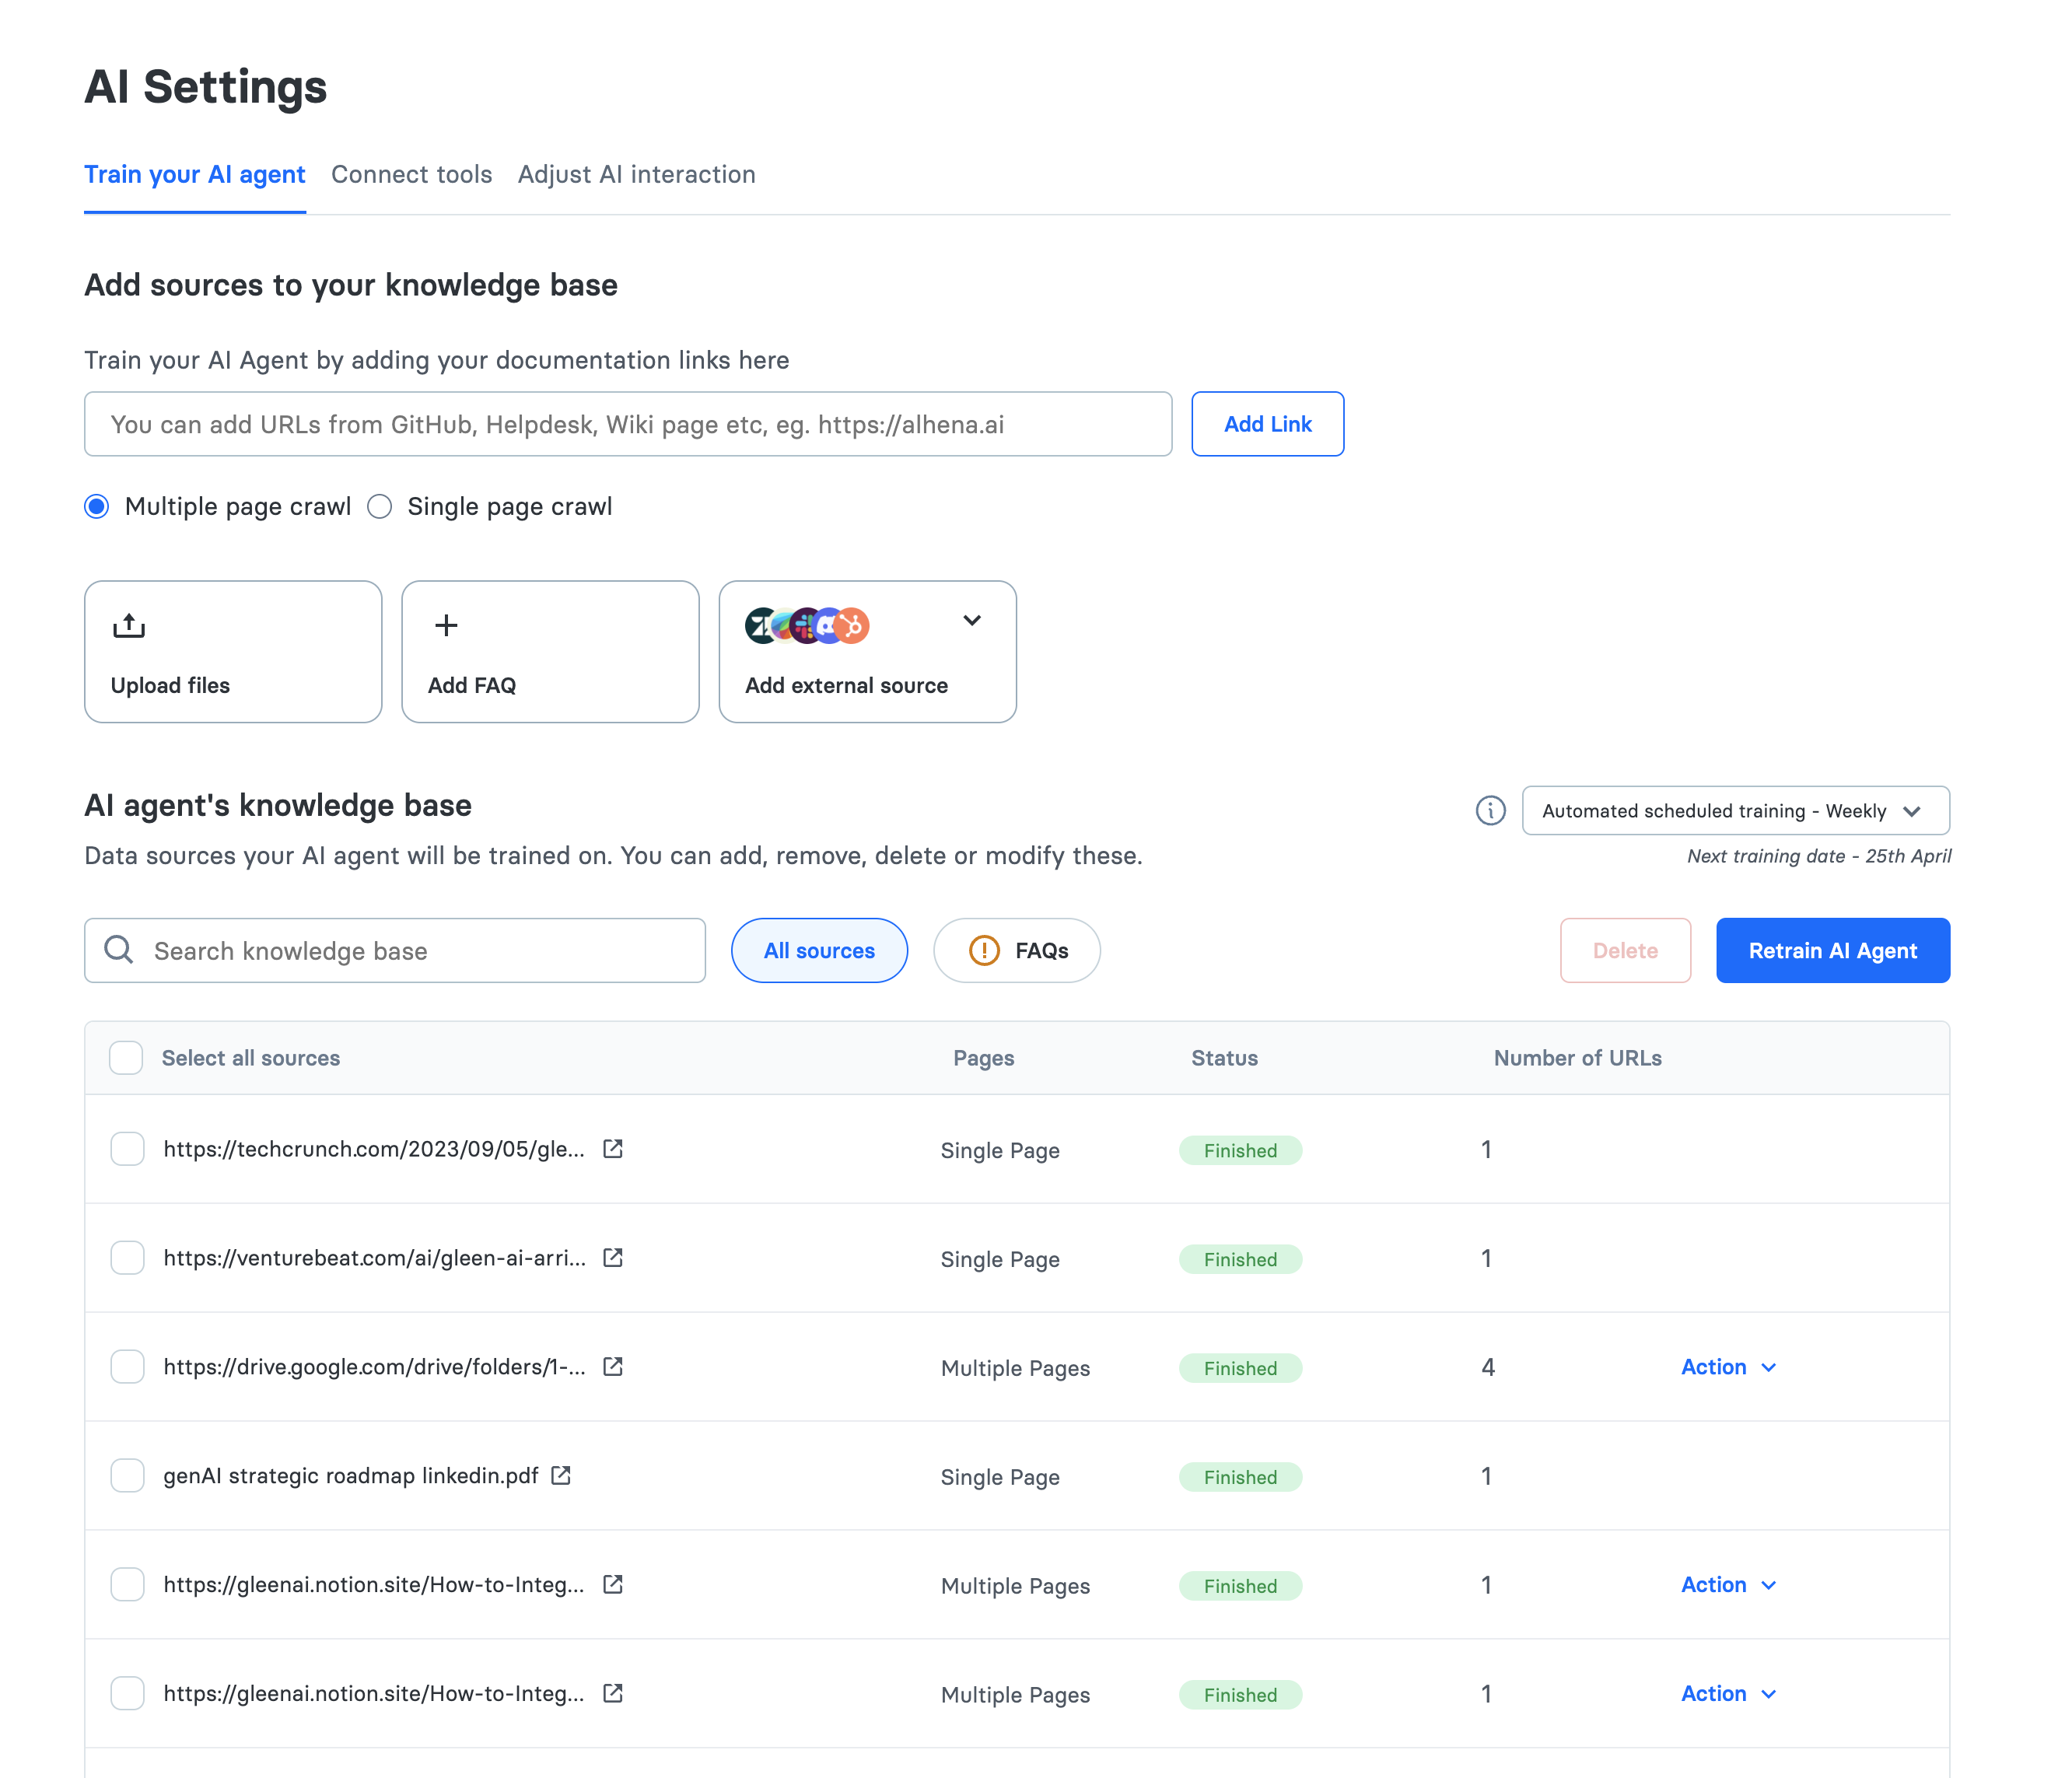Screen dimensions: 2072x1778
Task: Open the Adjust AI interaction tab
Action: 636,175
